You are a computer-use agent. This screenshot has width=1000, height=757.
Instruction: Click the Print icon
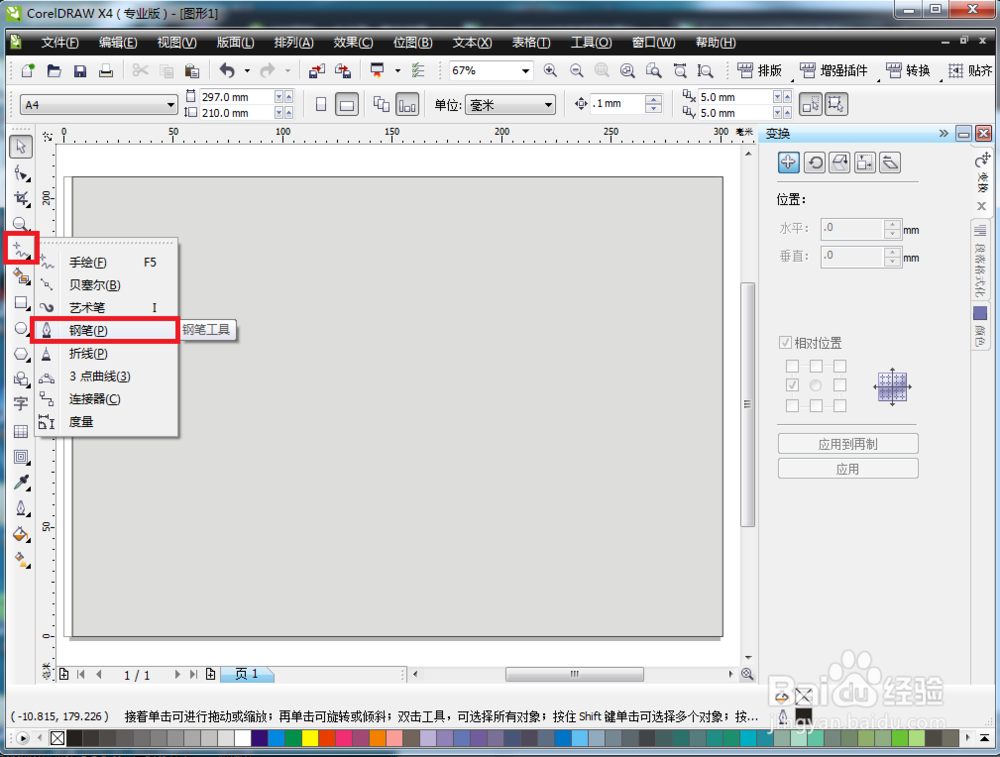(x=106, y=70)
